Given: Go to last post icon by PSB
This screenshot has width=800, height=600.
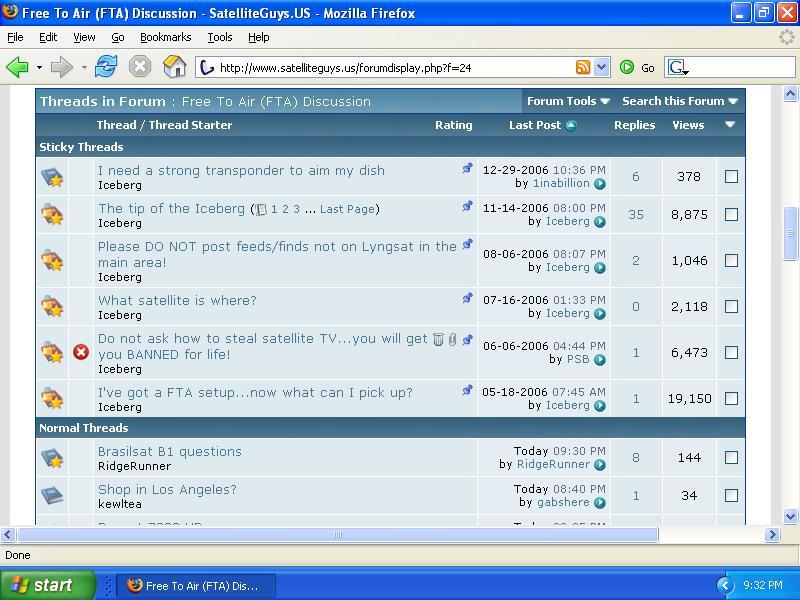Looking at the screenshot, I should 600,360.
